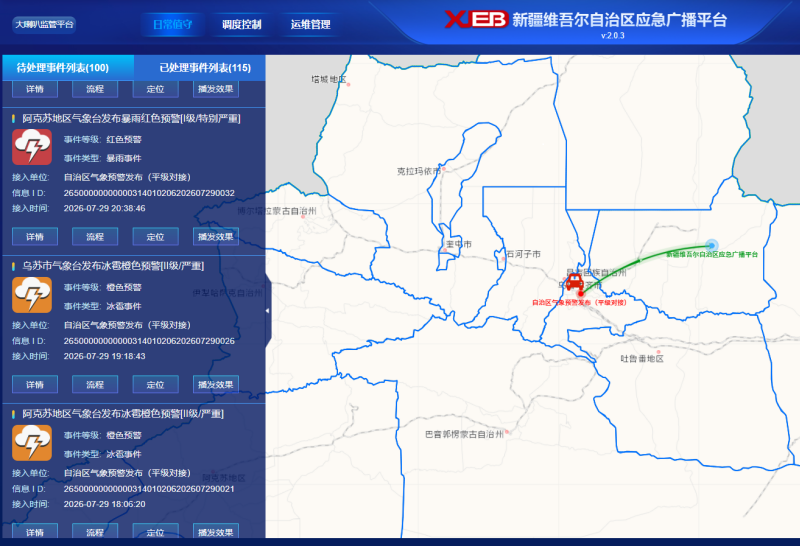The height and width of the screenshot is (546, 800).
Task: Open 流程 for 暴雨红色预警 event
Action: point(95,237)
